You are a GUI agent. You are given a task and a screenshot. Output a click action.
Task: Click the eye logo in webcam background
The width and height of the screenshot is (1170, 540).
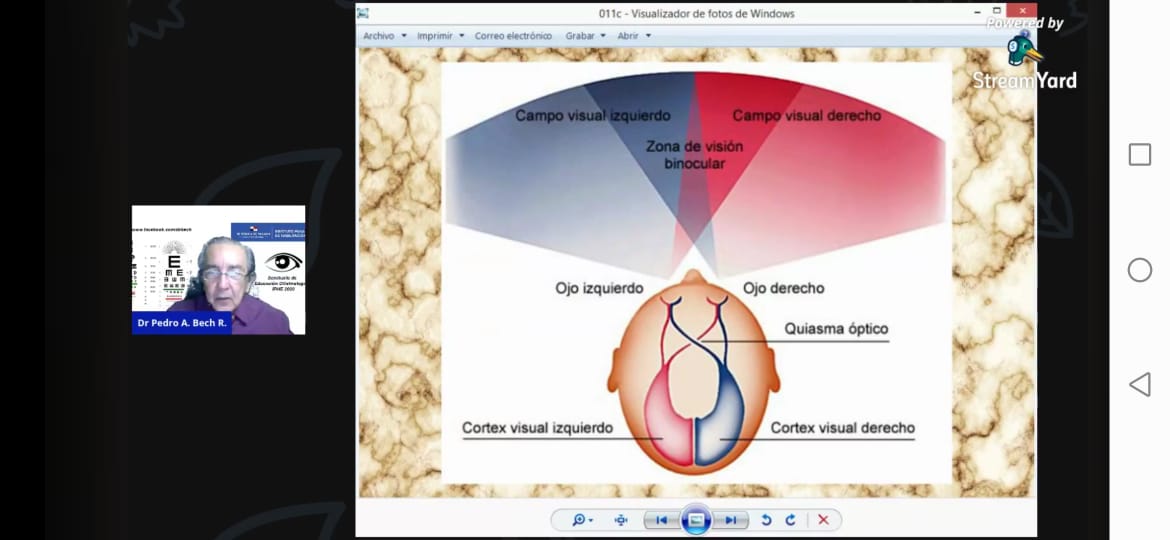284,263
